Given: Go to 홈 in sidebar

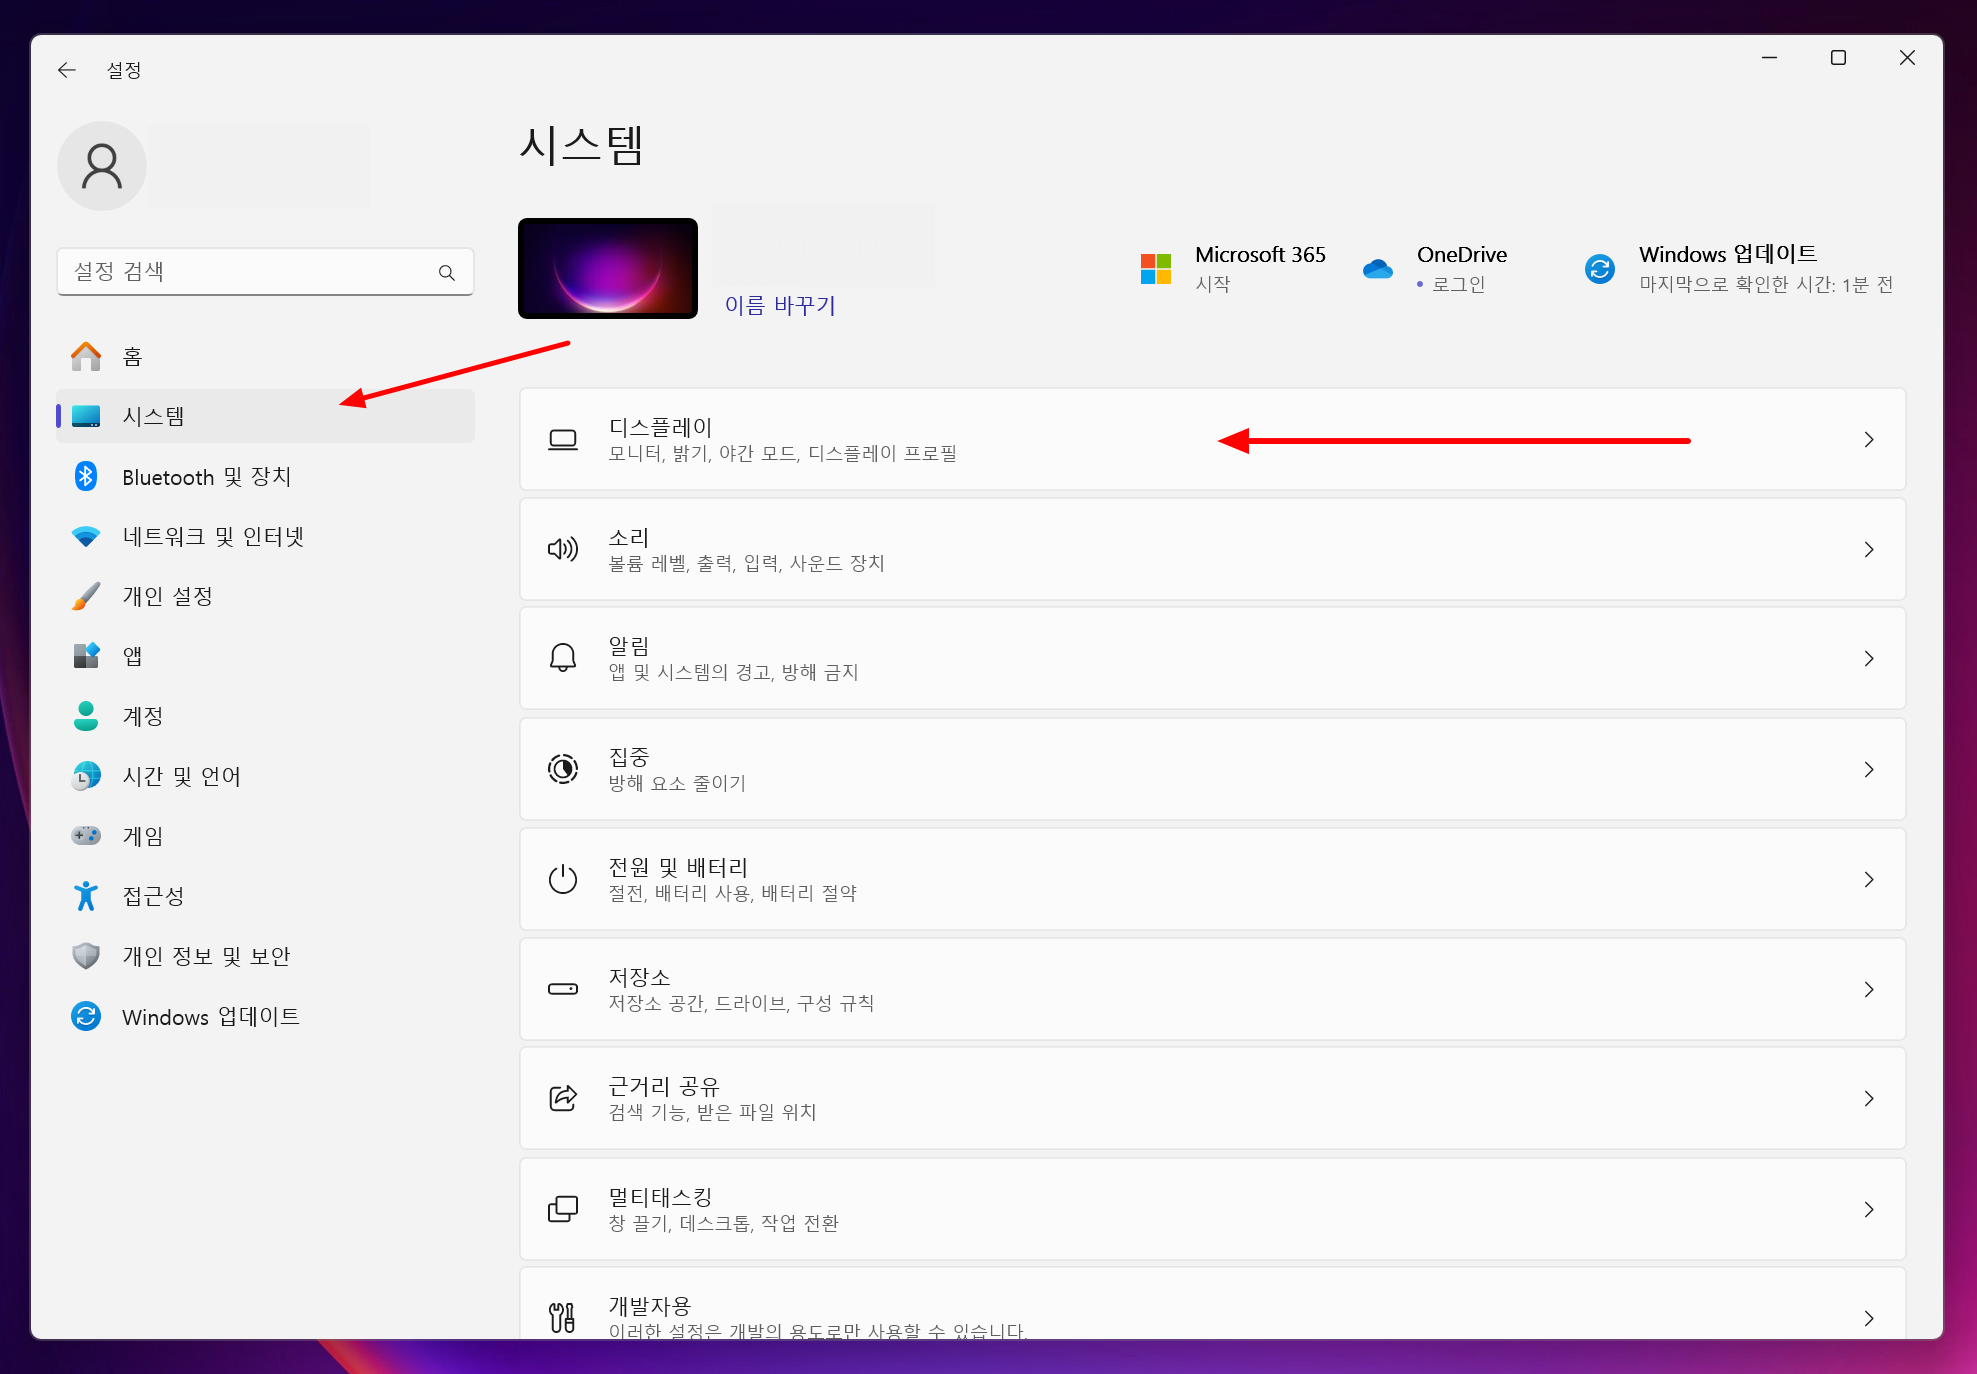Looking at the screenshot, I should point(132,357).
